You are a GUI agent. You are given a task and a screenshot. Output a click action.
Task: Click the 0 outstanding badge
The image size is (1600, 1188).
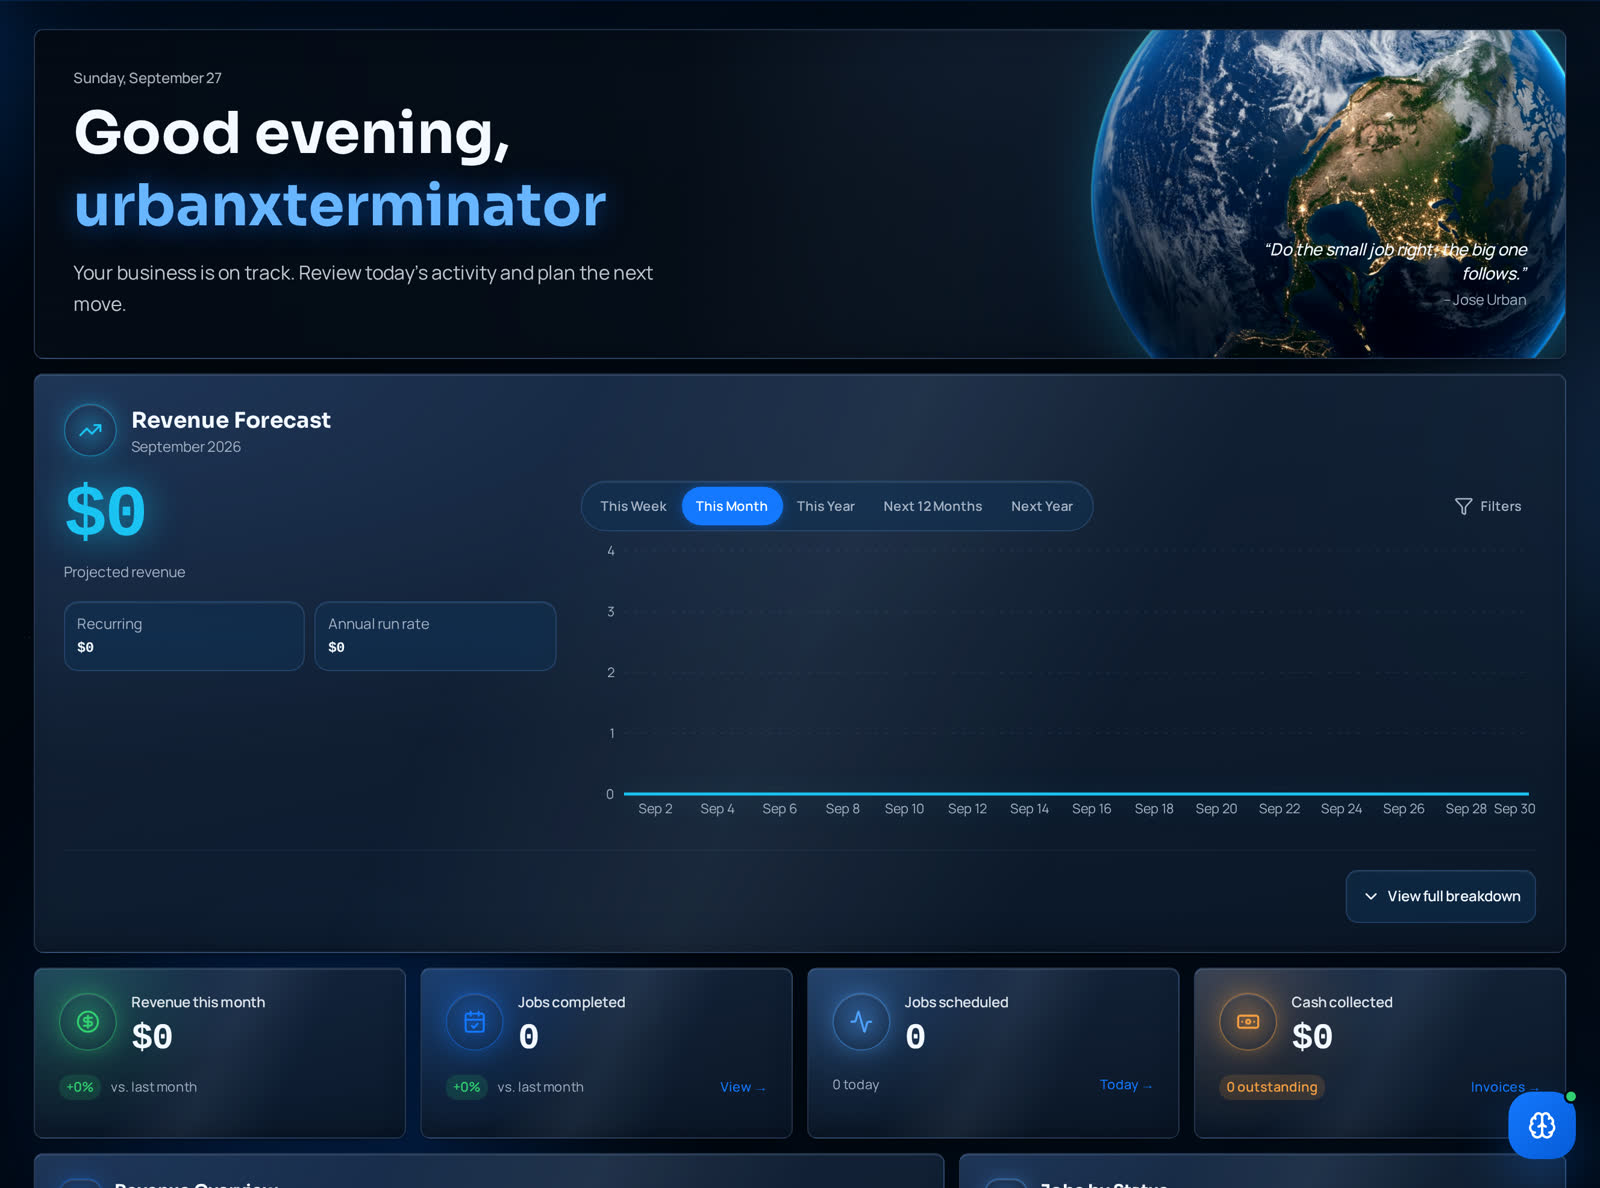pos(1272,1087)
